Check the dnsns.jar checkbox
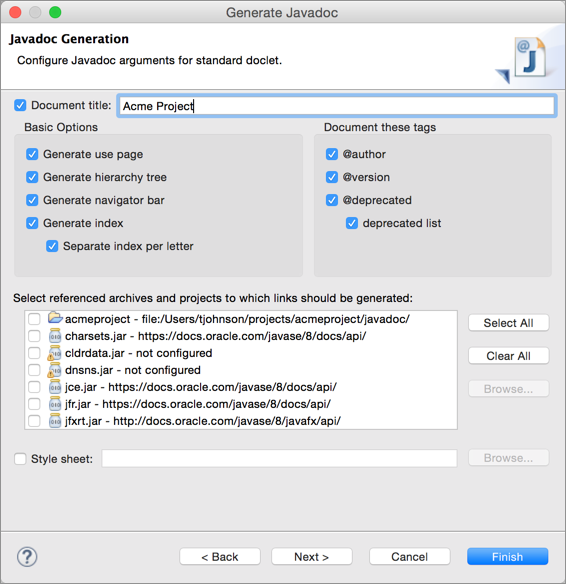This screenshot has height=584, width=566. point(34,370)
